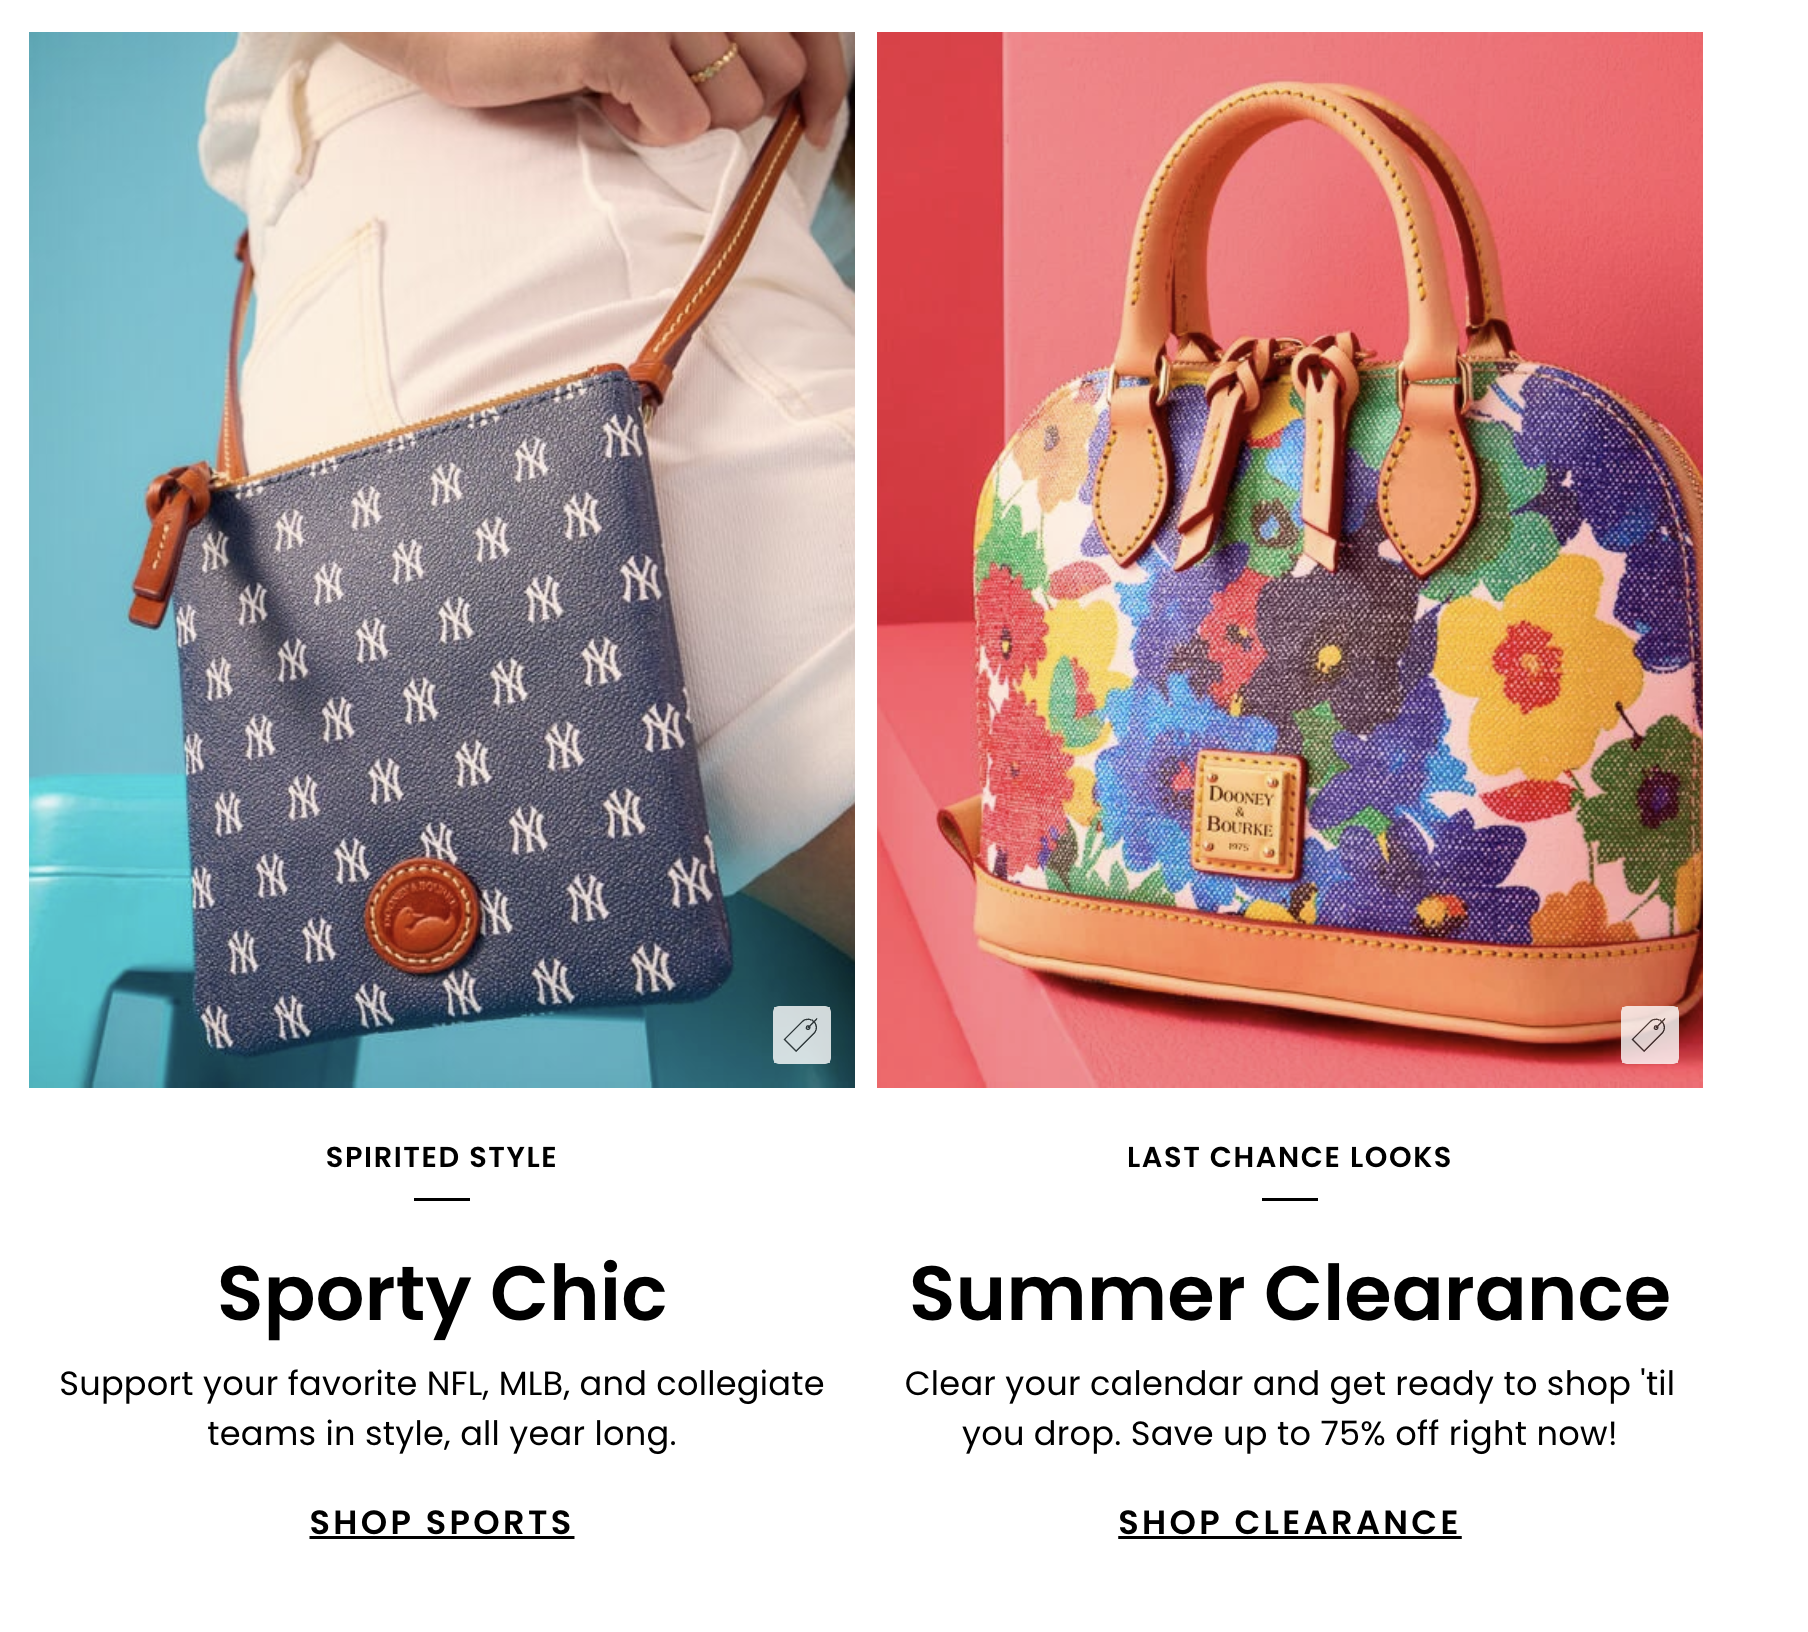Viewport: 1808px width, 1632px height.
Task: Open the Shop Clearance link
Action: (1289, 1522)
